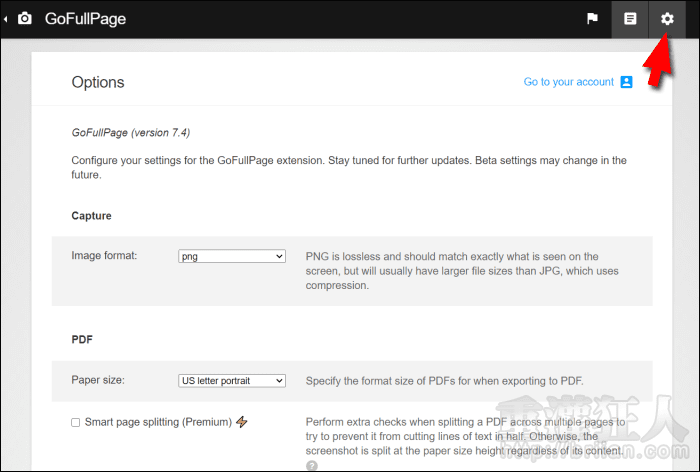Click the account person icon
Image resolution: width=700 pixels, height=472 pixels.
[627, 82]
